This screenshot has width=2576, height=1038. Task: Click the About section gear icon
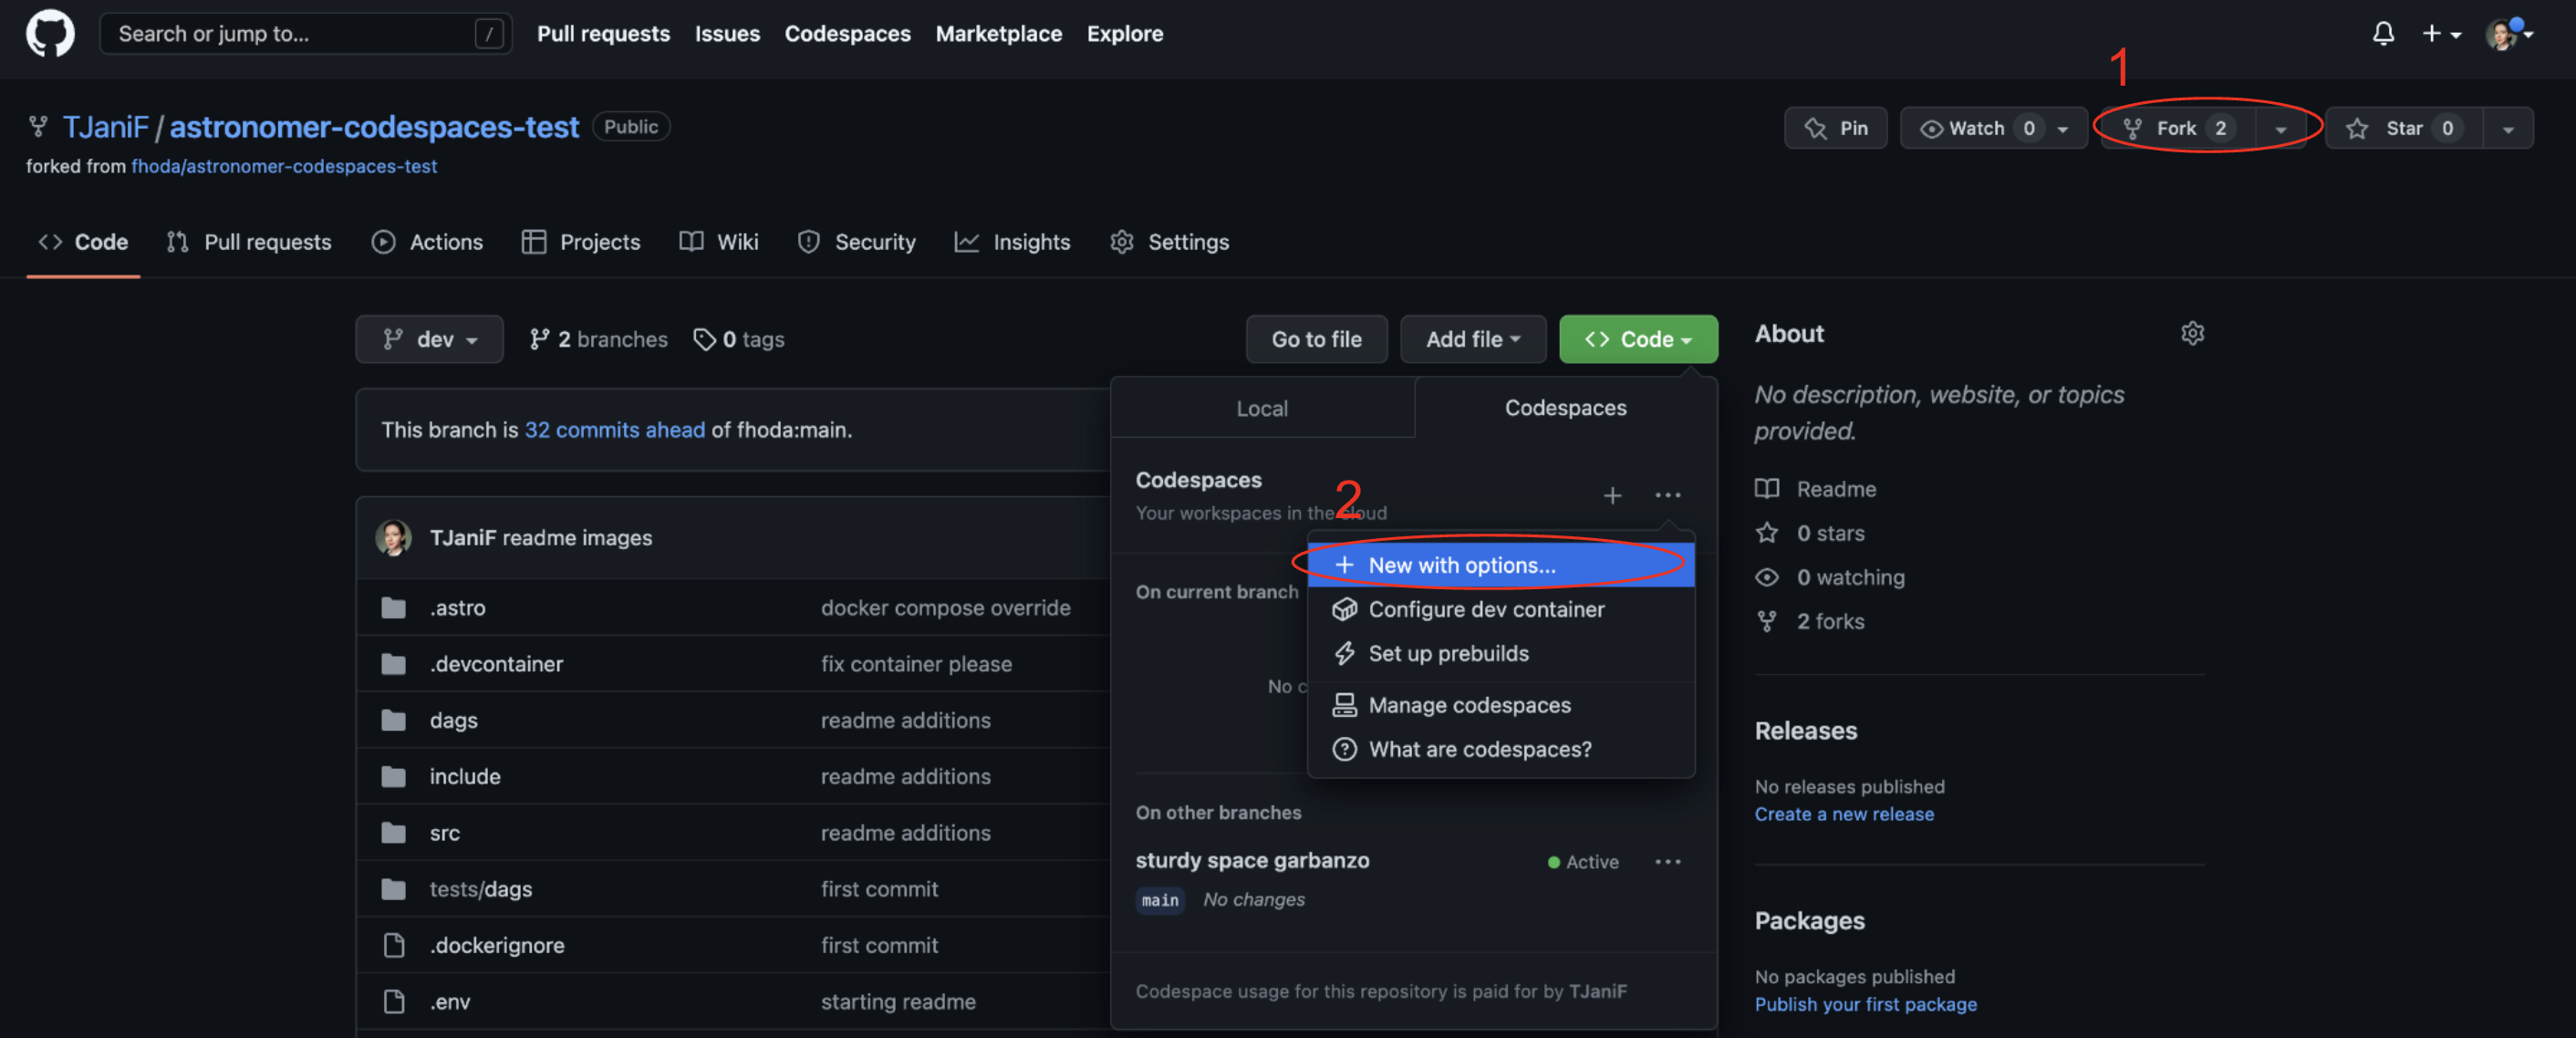click(x=2192, y=333)
